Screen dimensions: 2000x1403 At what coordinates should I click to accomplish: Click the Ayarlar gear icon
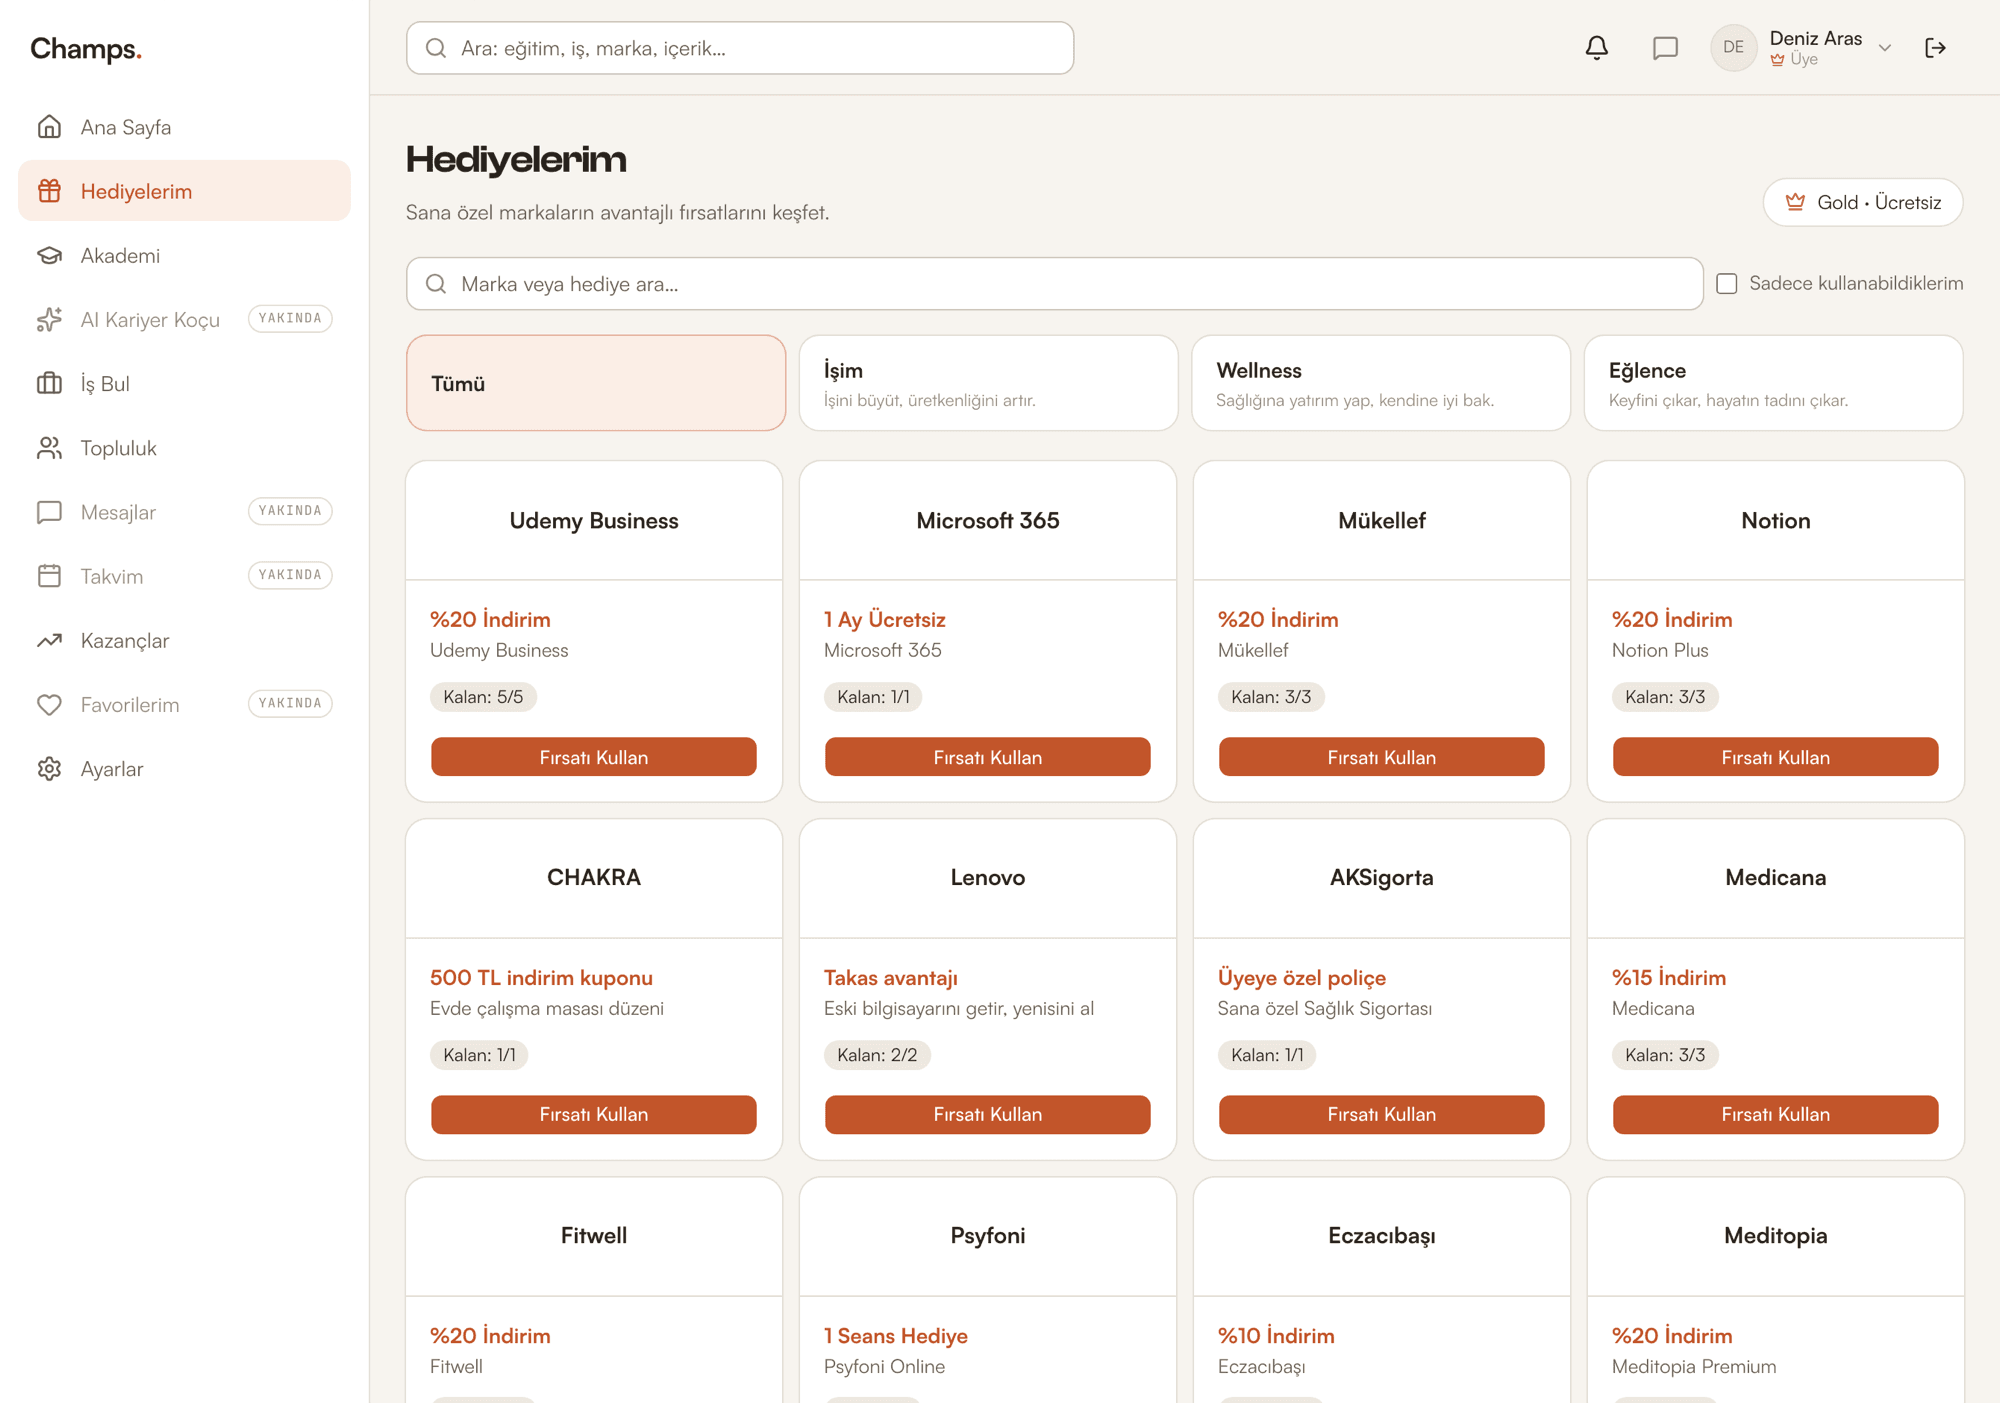coord(49,768)
